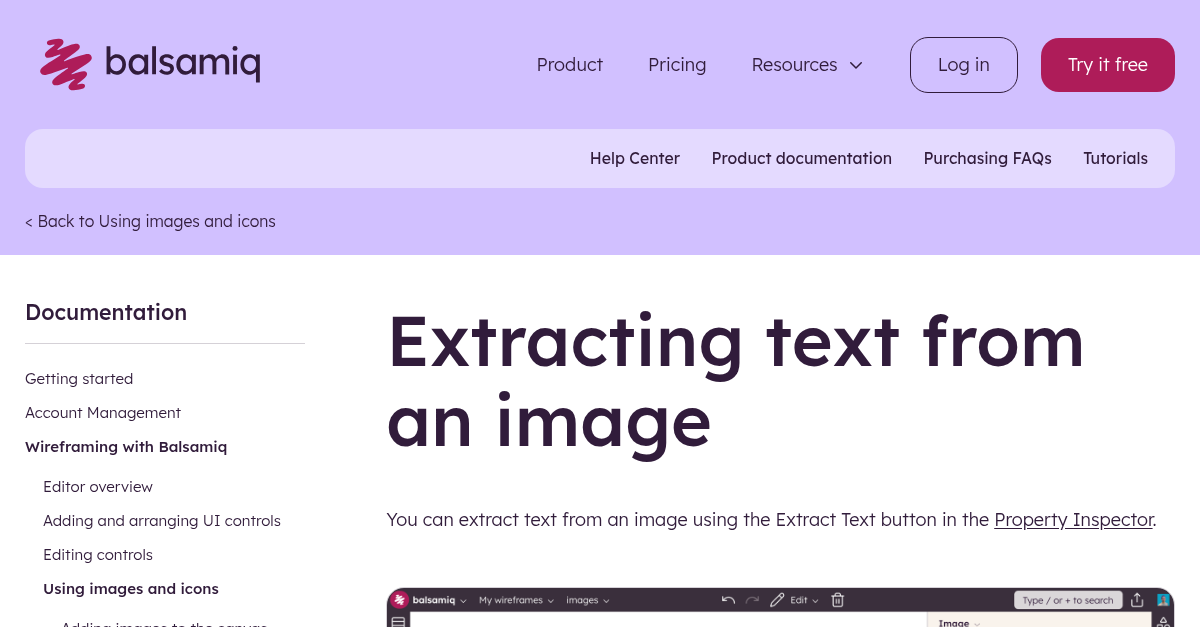Click the round Balsamiq icon in editor

pyautogui.click(x=400, y=600)
